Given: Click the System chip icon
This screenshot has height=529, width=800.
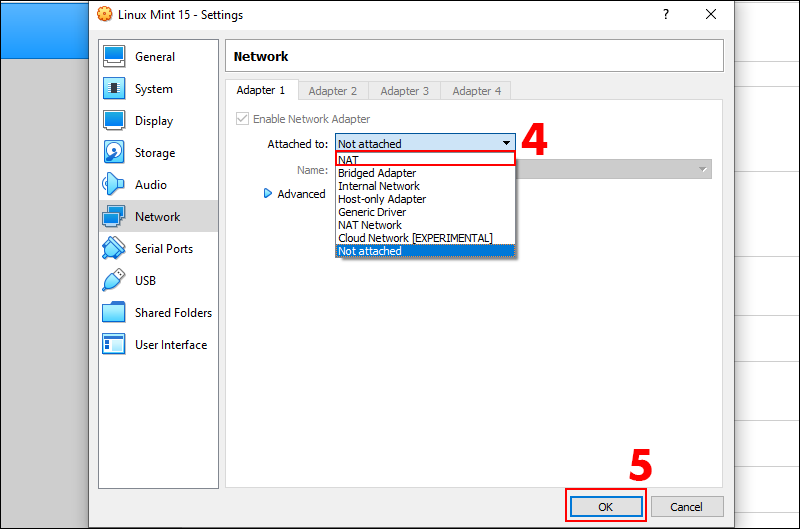Looking at the screenshot, I should pos(114,88).
